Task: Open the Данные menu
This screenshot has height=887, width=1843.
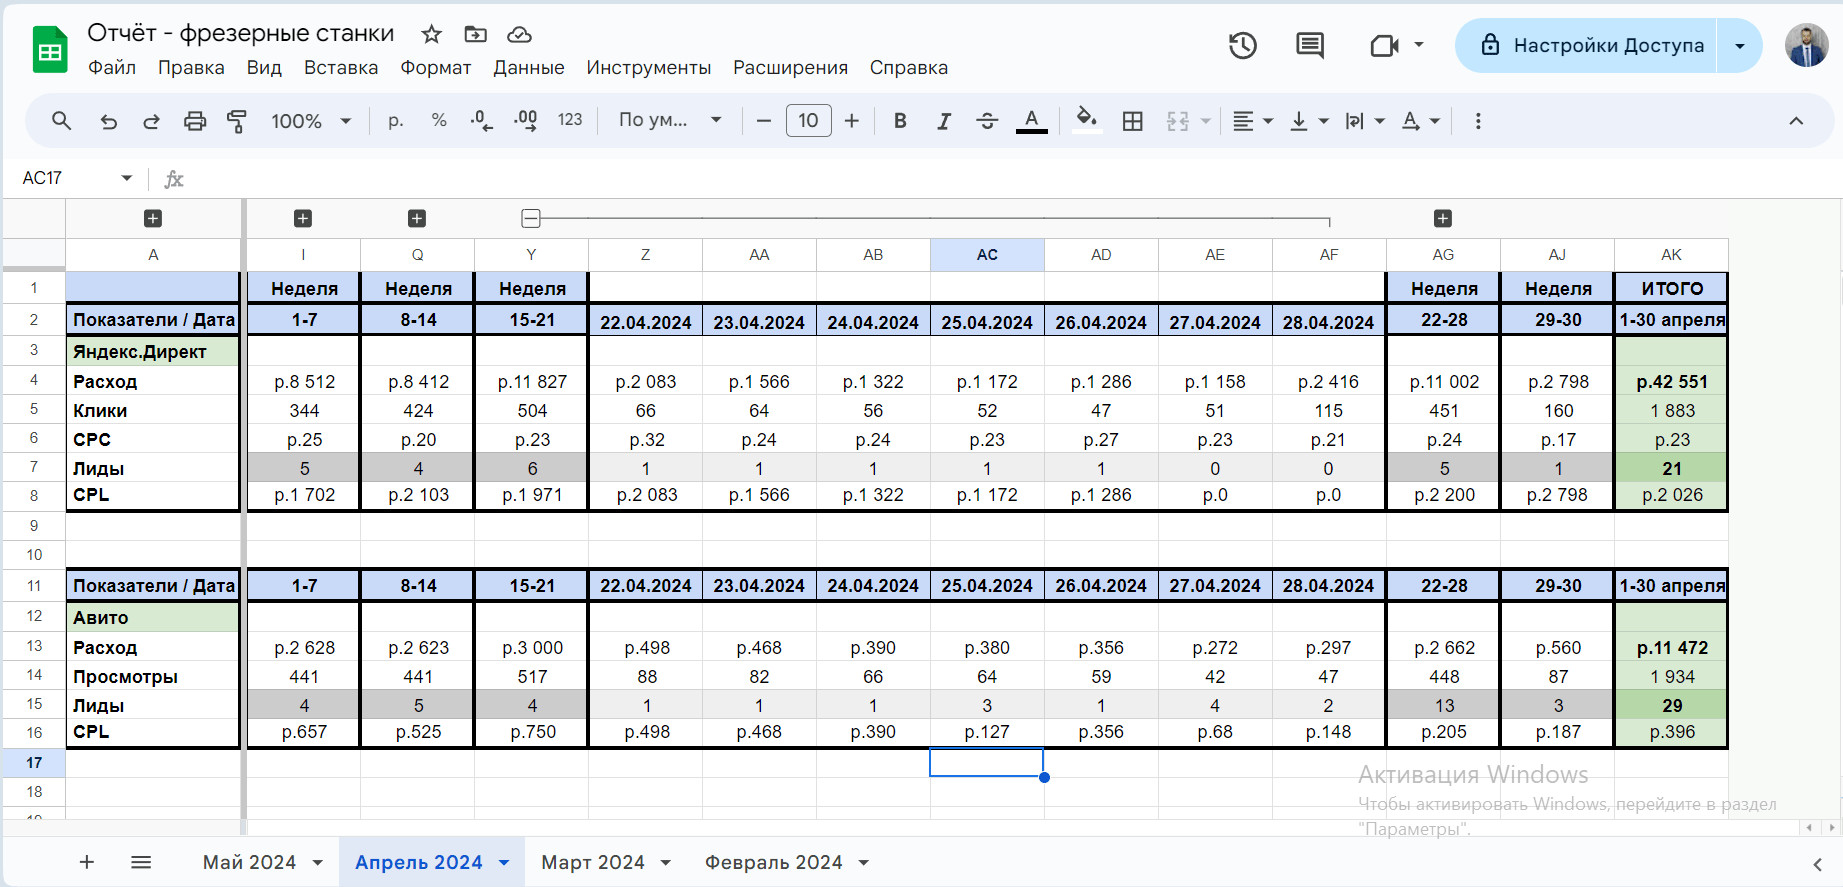Action: (528, 67)
